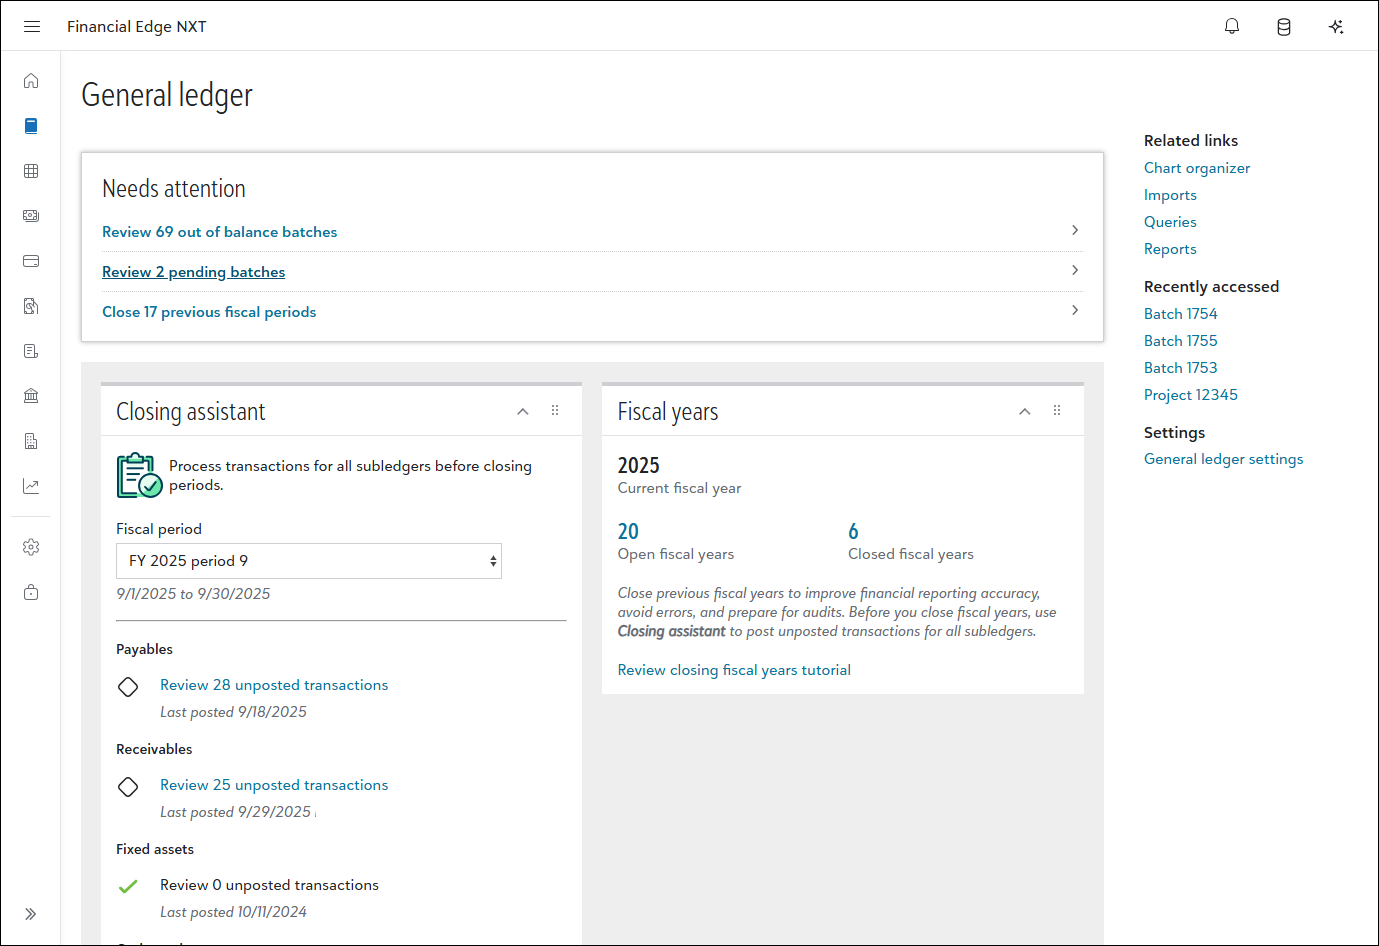
Task: Open Batch 1754 from Recently accessed
Action: pos(1180,314)
